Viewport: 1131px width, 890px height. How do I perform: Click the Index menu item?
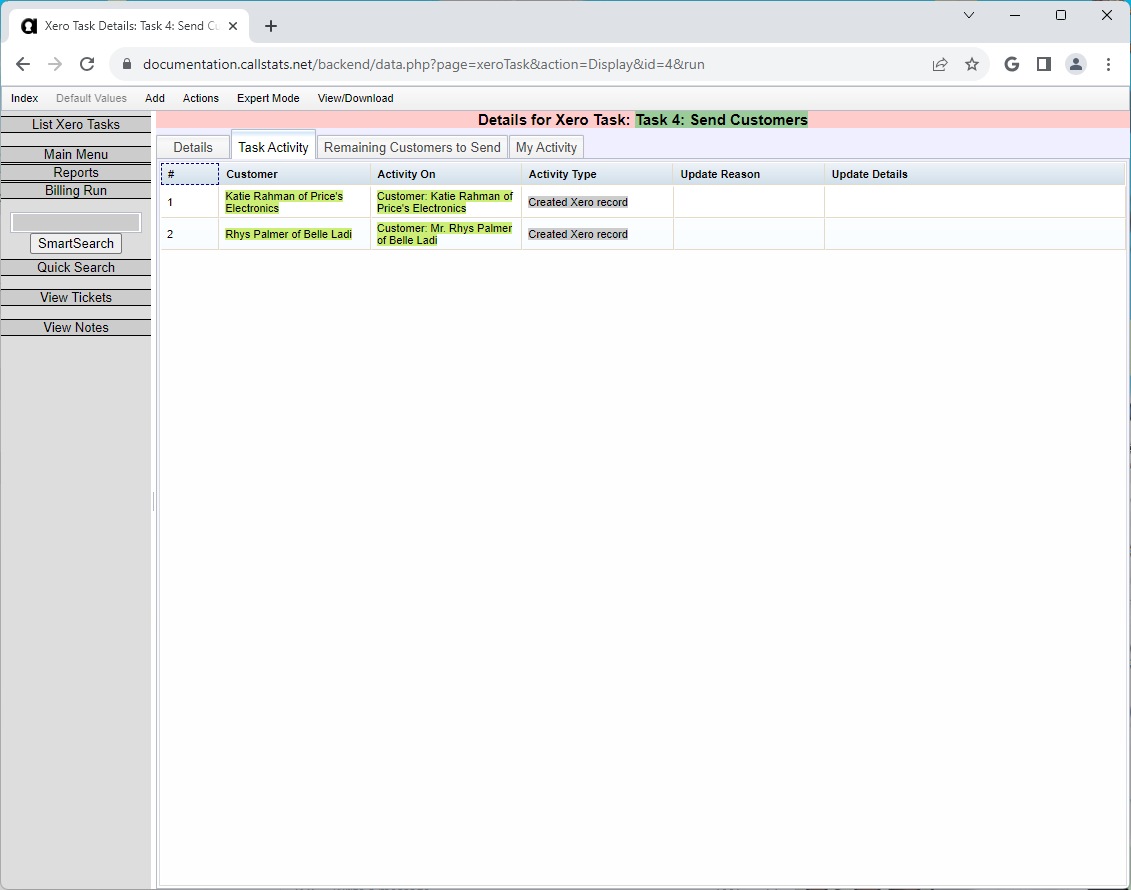point(24,98)
